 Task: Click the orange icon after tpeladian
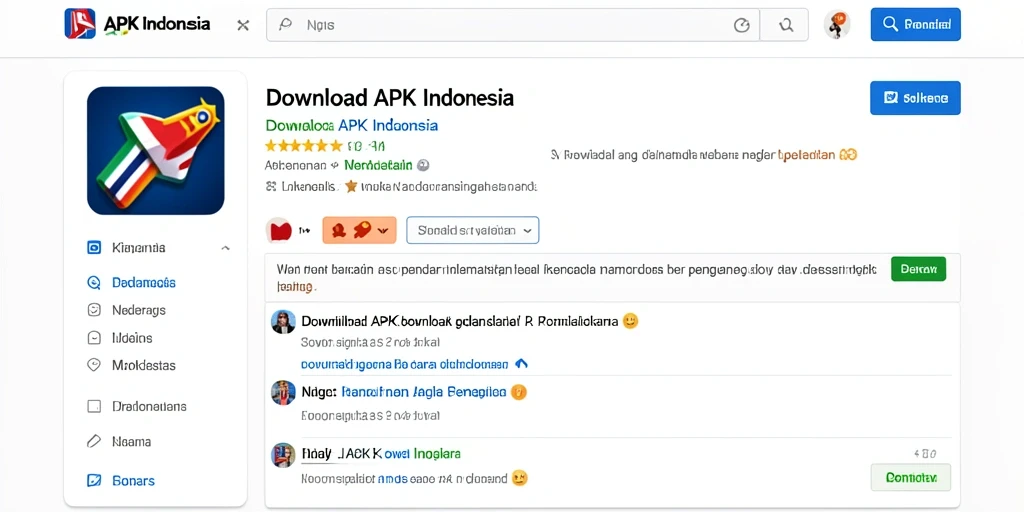(848, 155)
